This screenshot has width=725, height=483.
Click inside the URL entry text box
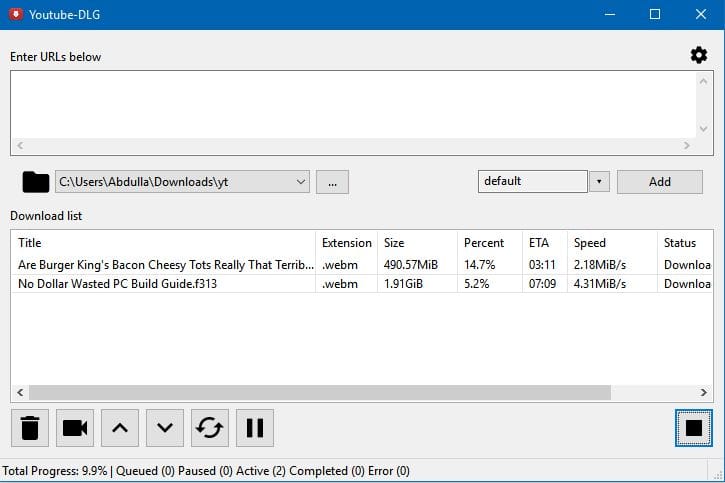point(353,105)
